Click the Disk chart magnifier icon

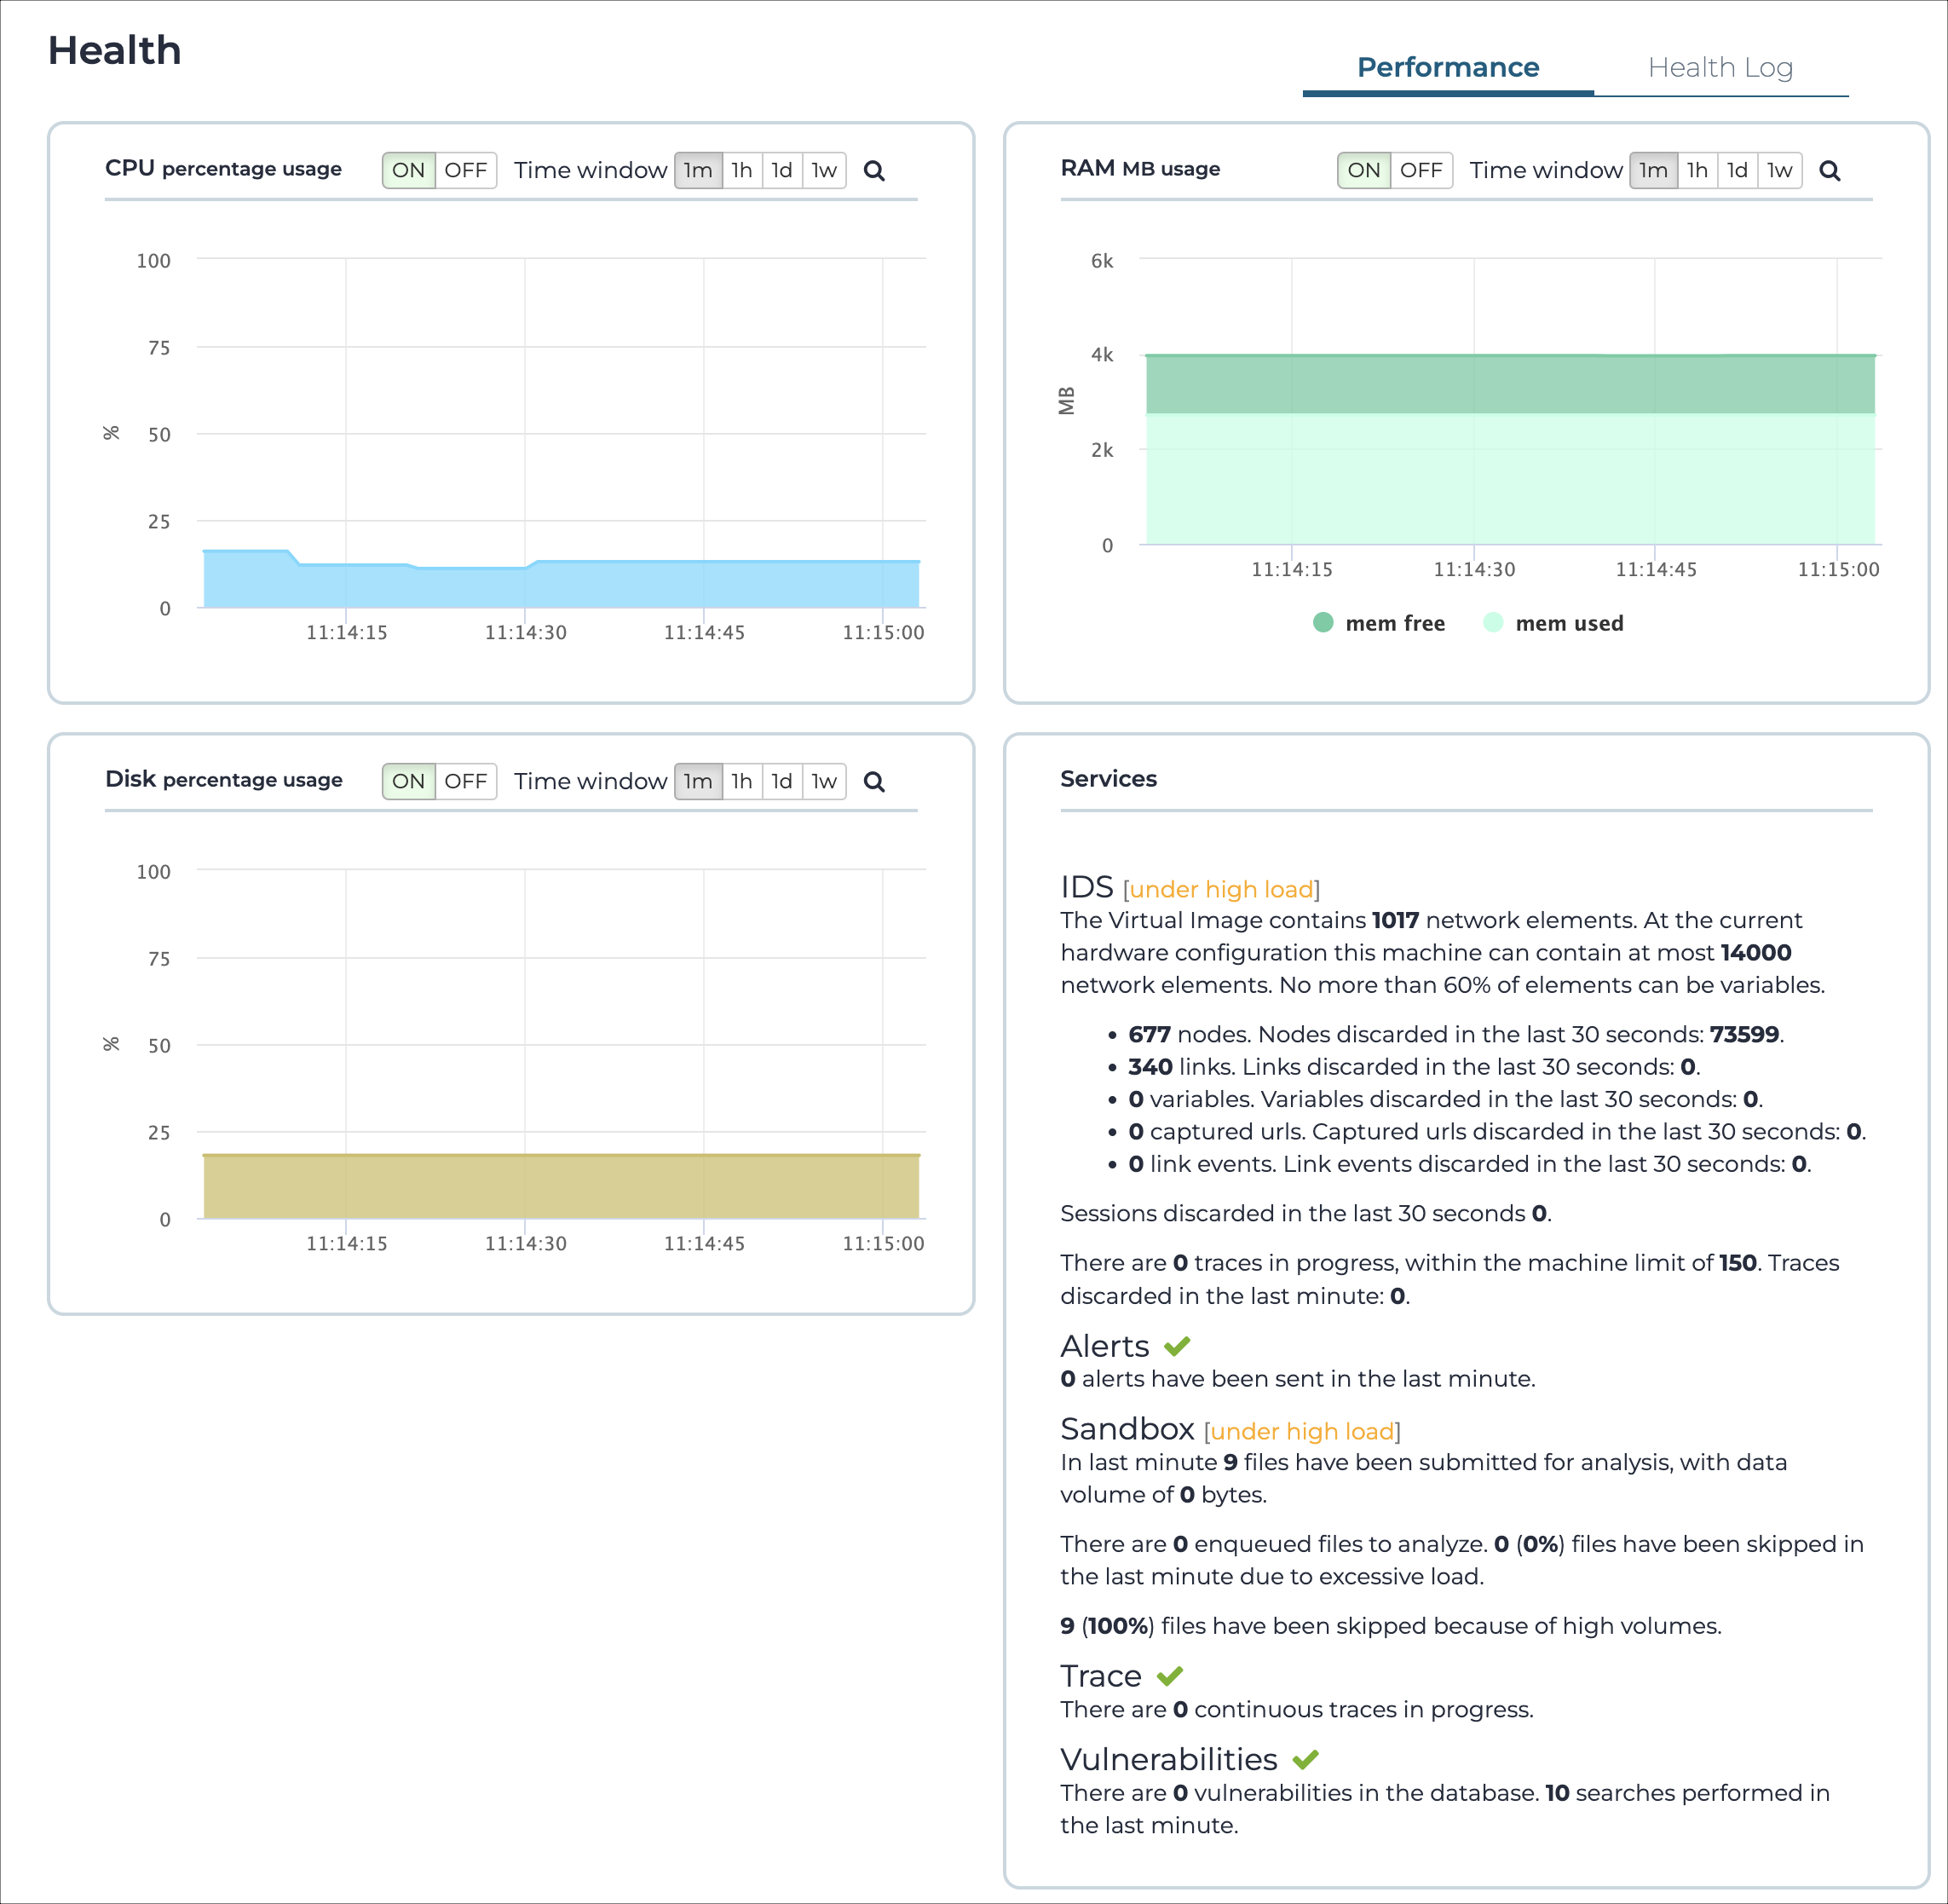[874, 782]
